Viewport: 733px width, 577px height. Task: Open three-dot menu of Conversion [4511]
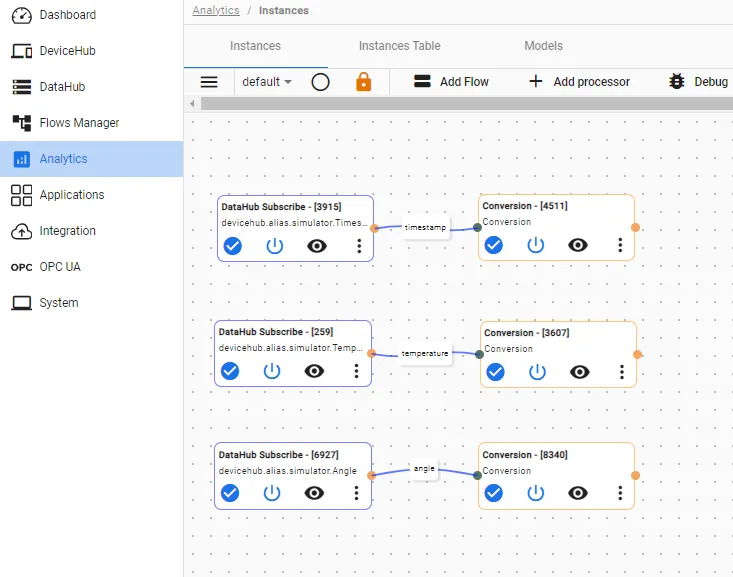pyautogui.click(x=620, y=245)
